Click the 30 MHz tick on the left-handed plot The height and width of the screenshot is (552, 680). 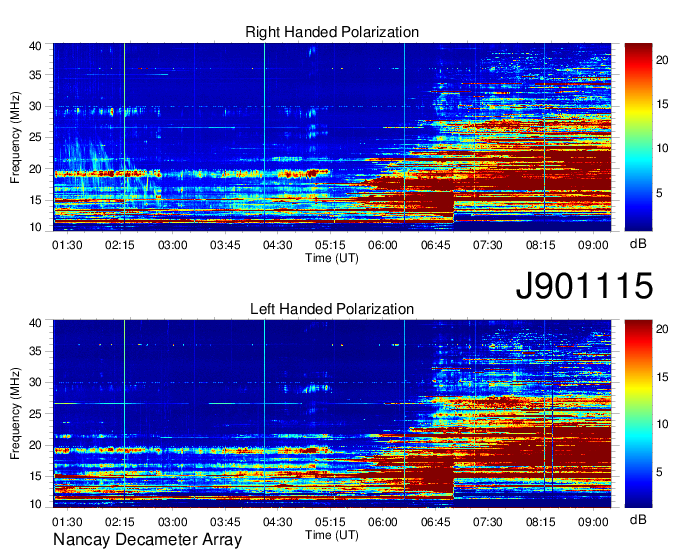tap(35, 382)
